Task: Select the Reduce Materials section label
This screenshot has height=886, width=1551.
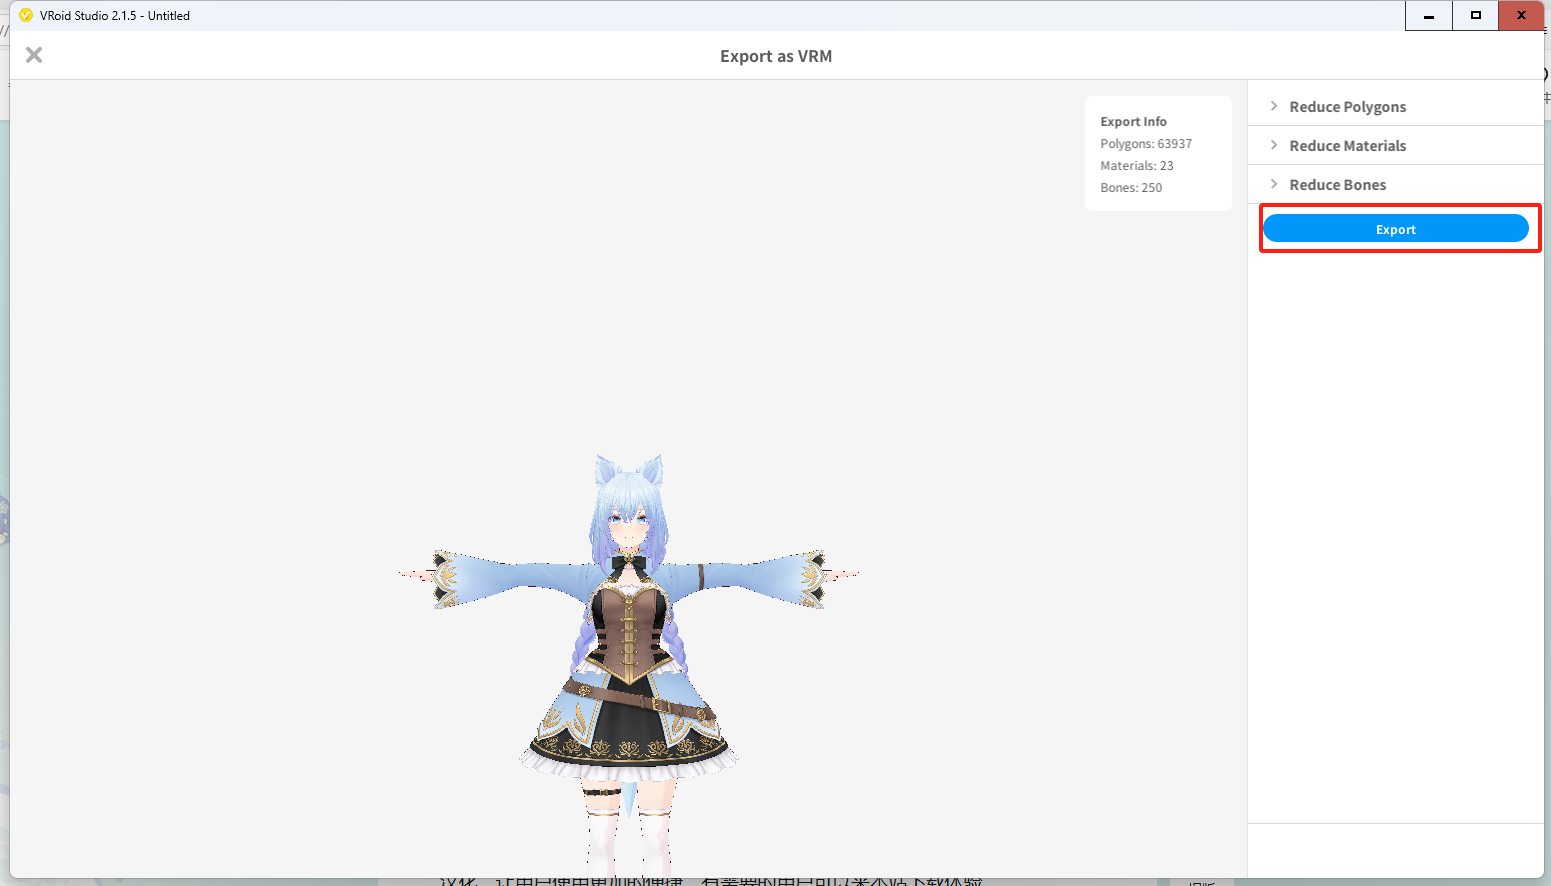Action: pos(1347,146)
